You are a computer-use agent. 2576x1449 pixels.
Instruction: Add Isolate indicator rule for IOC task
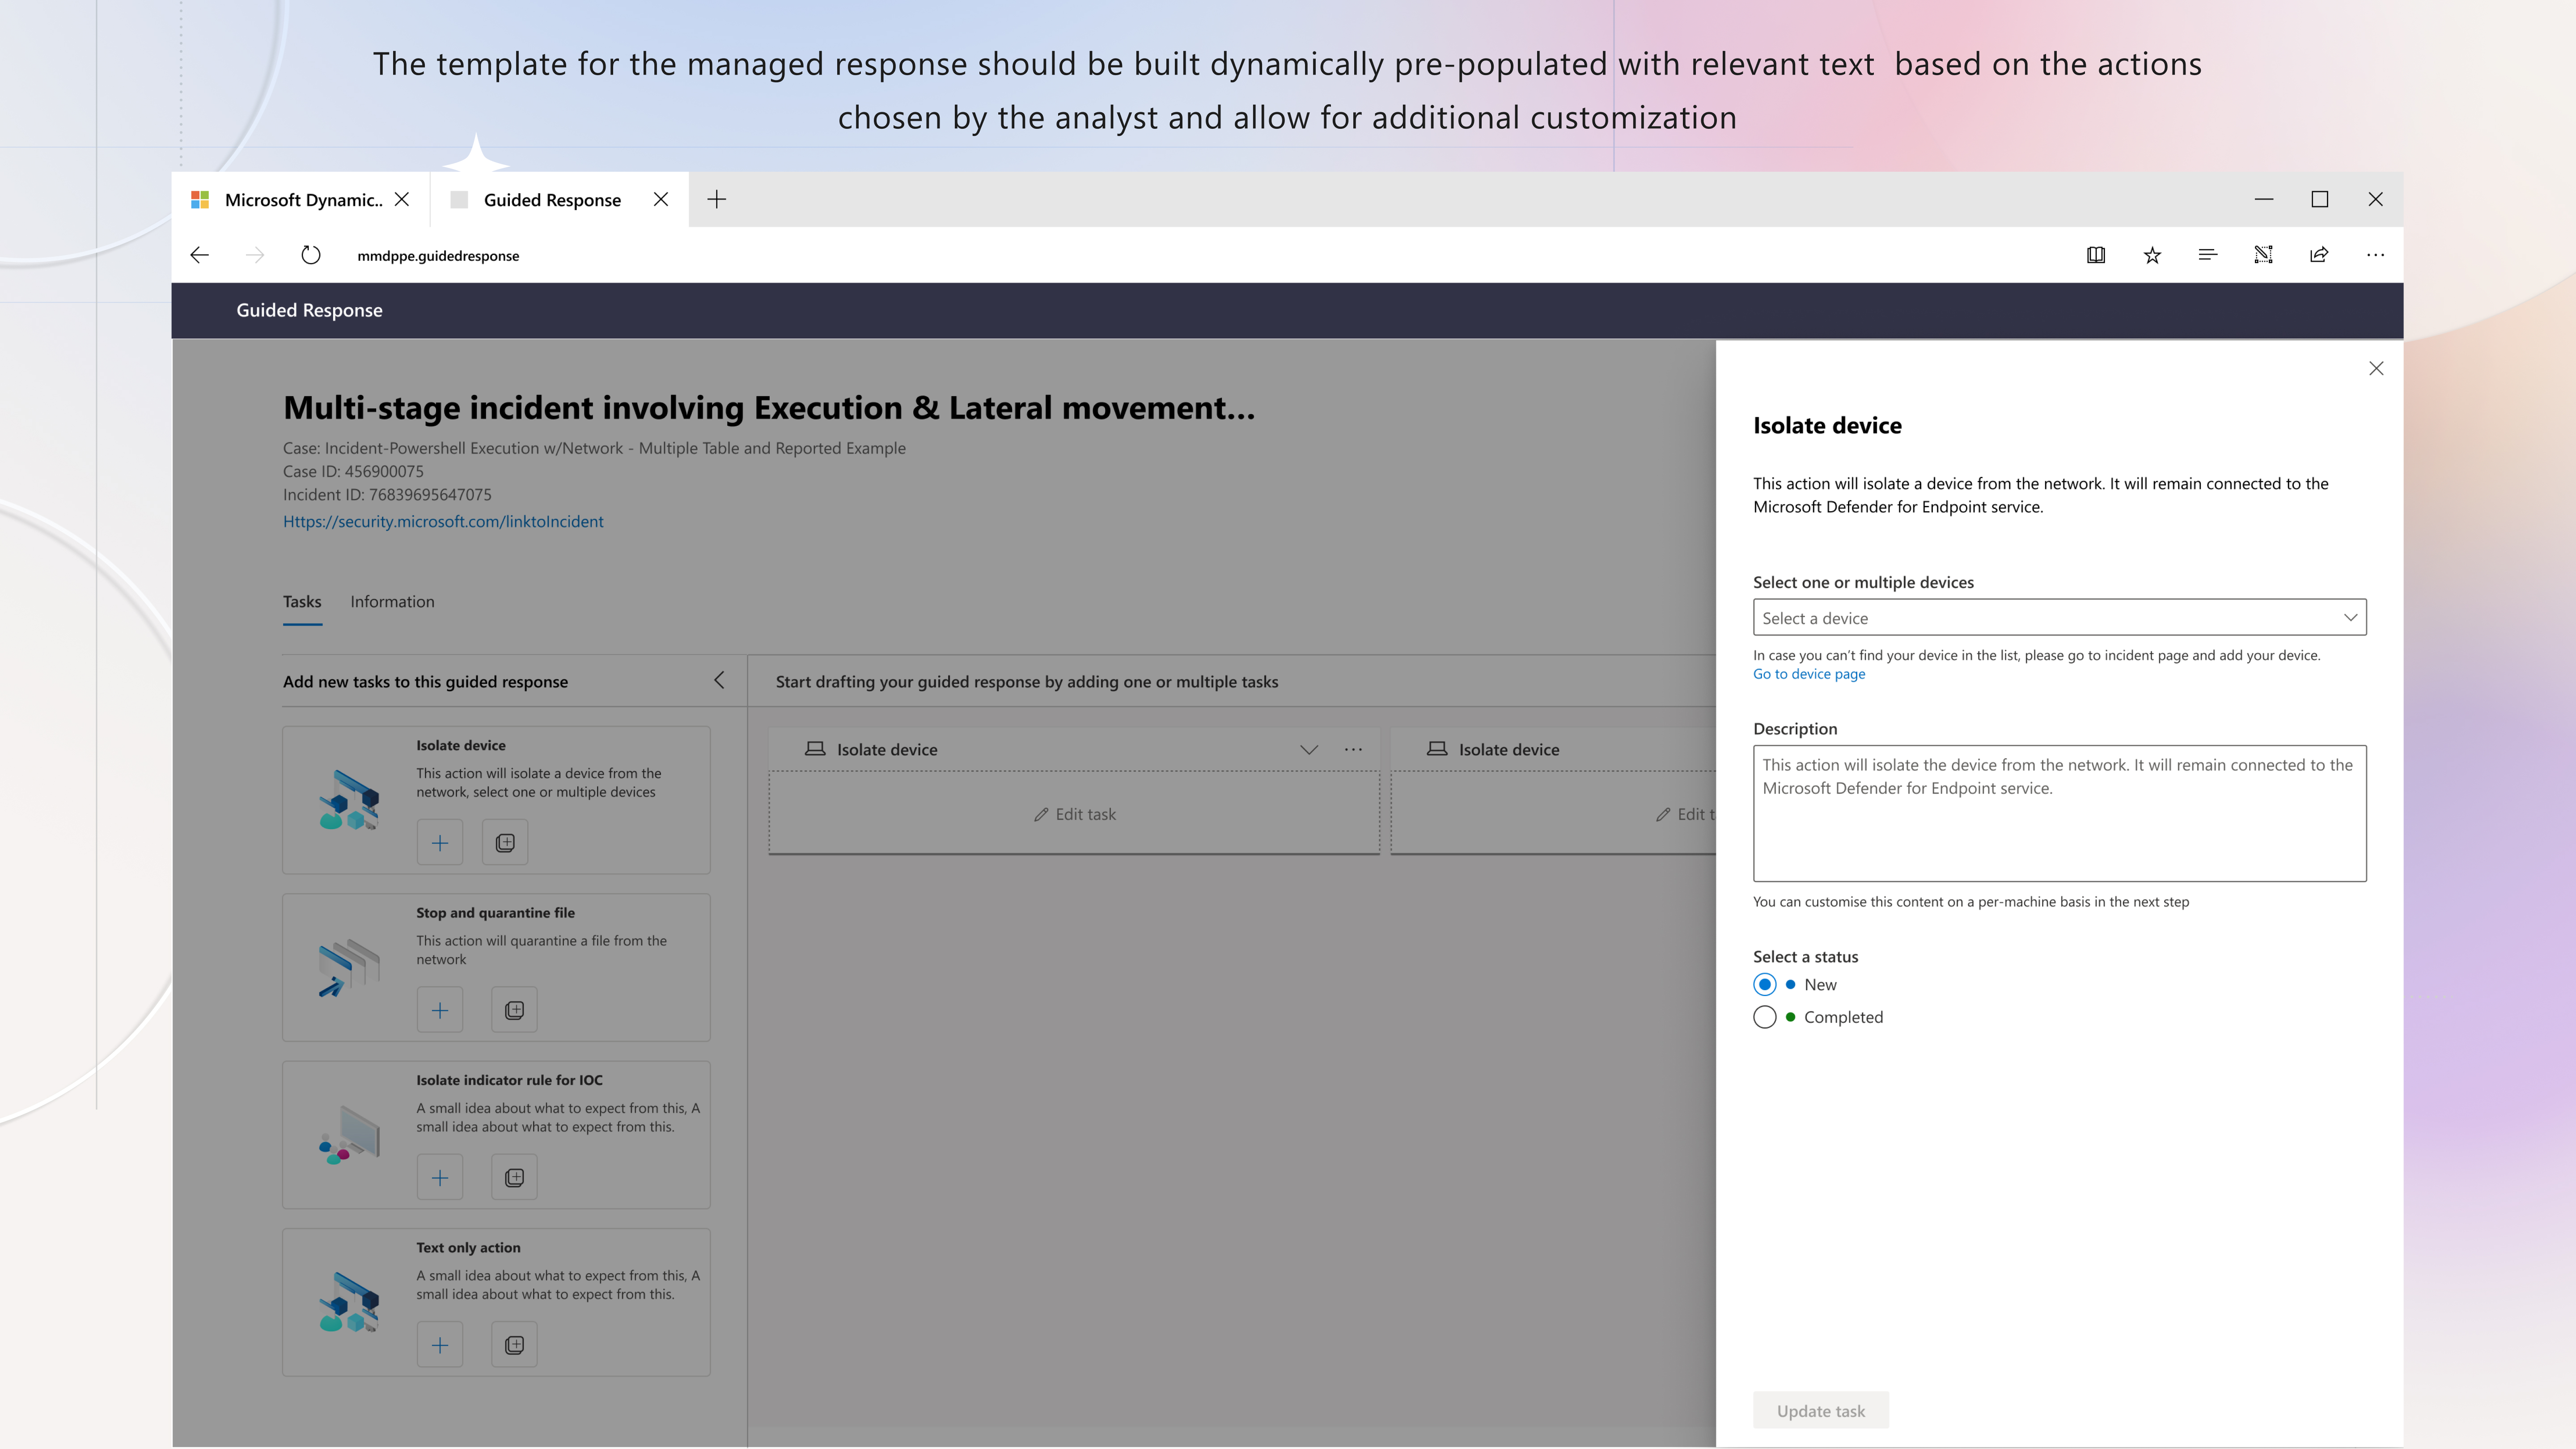pos(440,1177)
